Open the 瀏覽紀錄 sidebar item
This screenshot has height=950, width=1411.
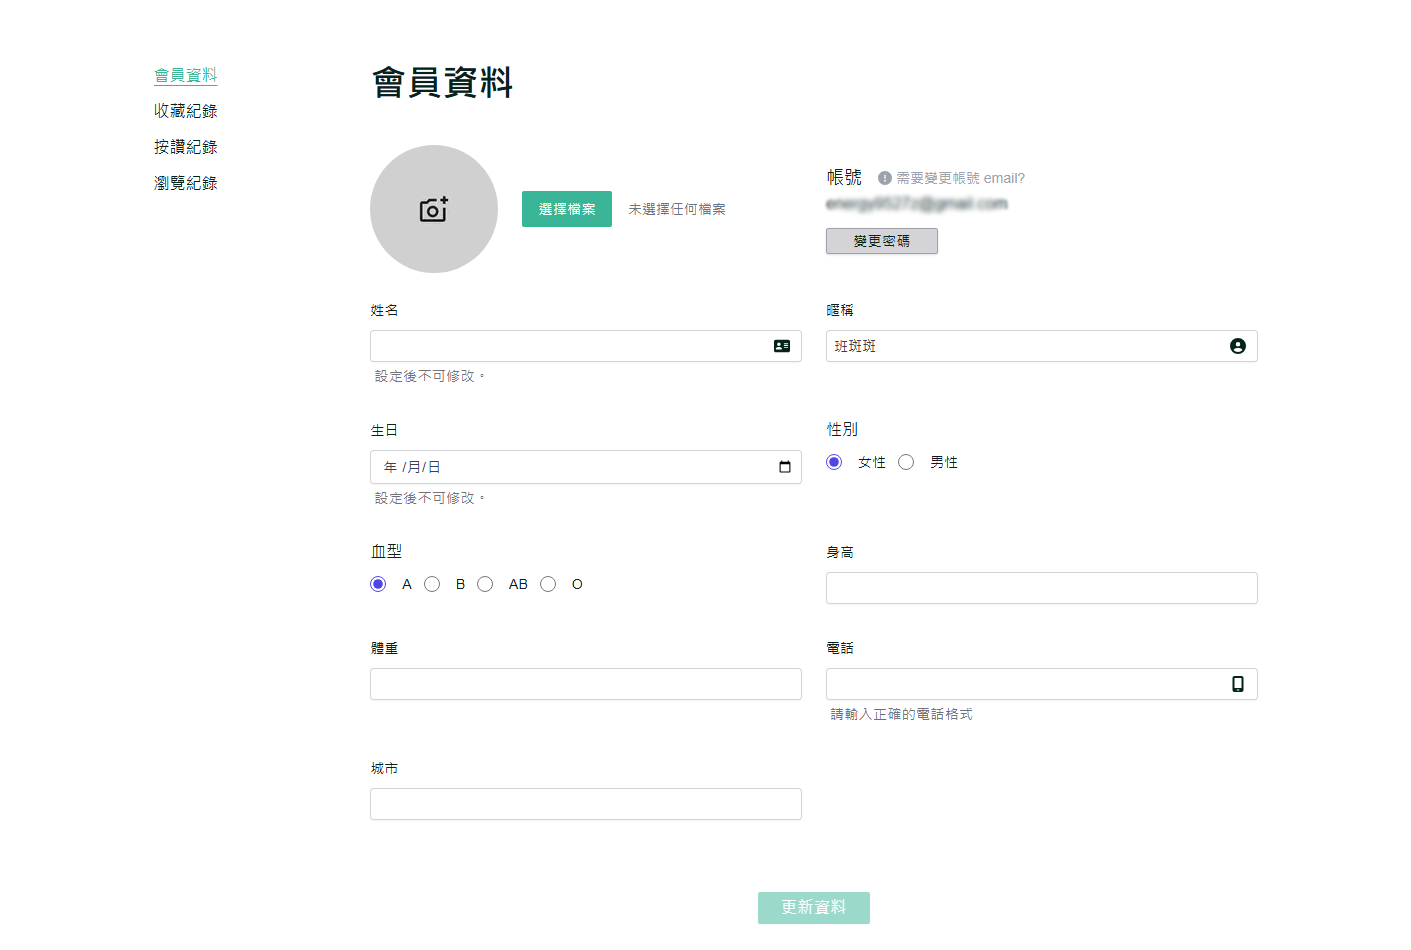[186, 183]
